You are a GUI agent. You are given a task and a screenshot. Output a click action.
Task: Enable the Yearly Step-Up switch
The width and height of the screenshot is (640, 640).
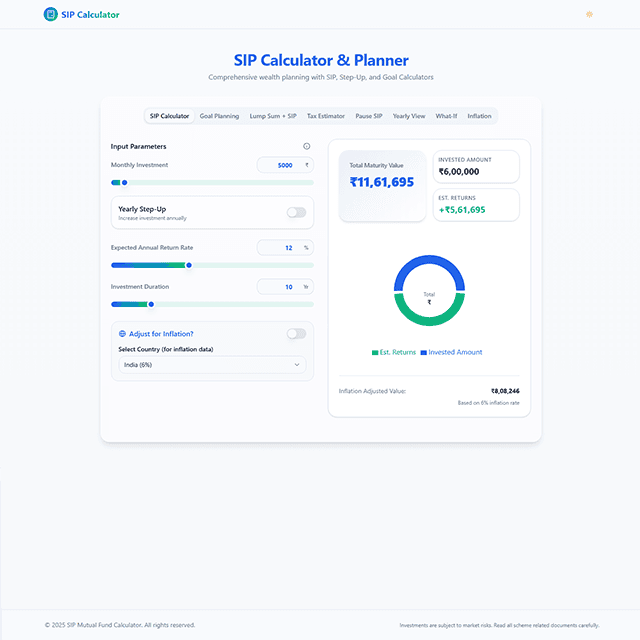[x=296, y=212]
